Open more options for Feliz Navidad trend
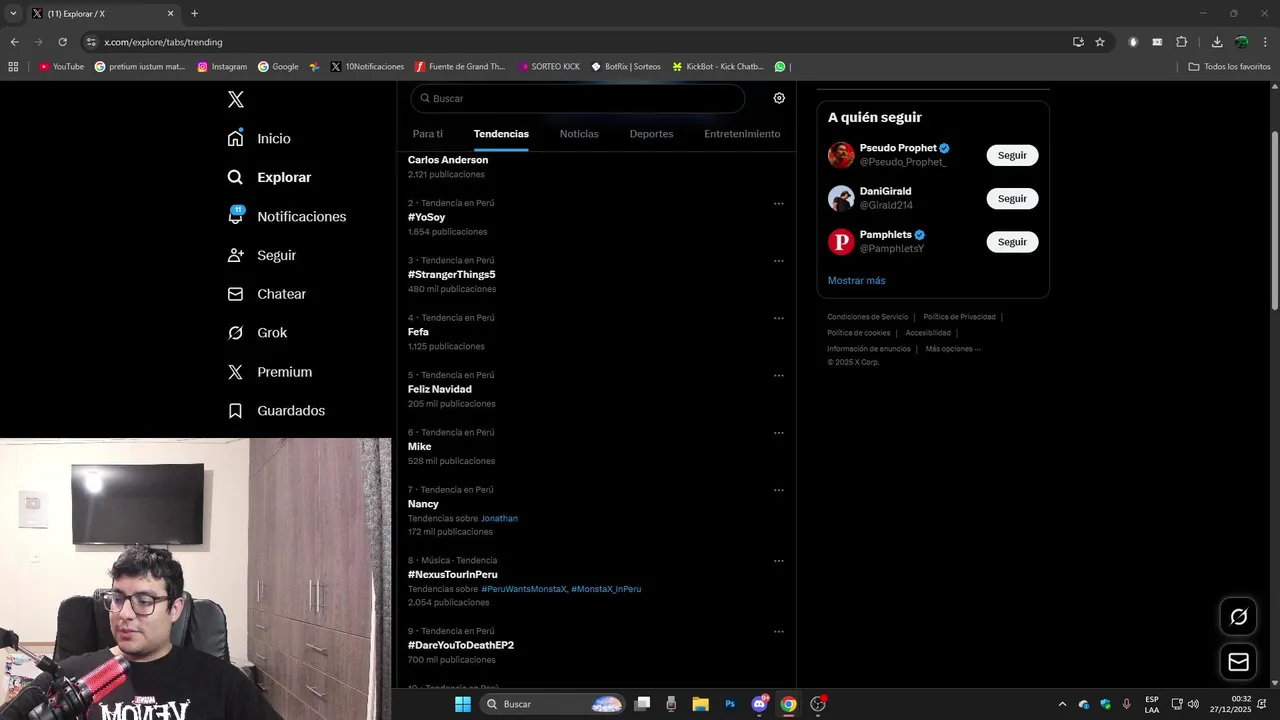This screenshot has width=1280, height=720. tap(778, 376)
